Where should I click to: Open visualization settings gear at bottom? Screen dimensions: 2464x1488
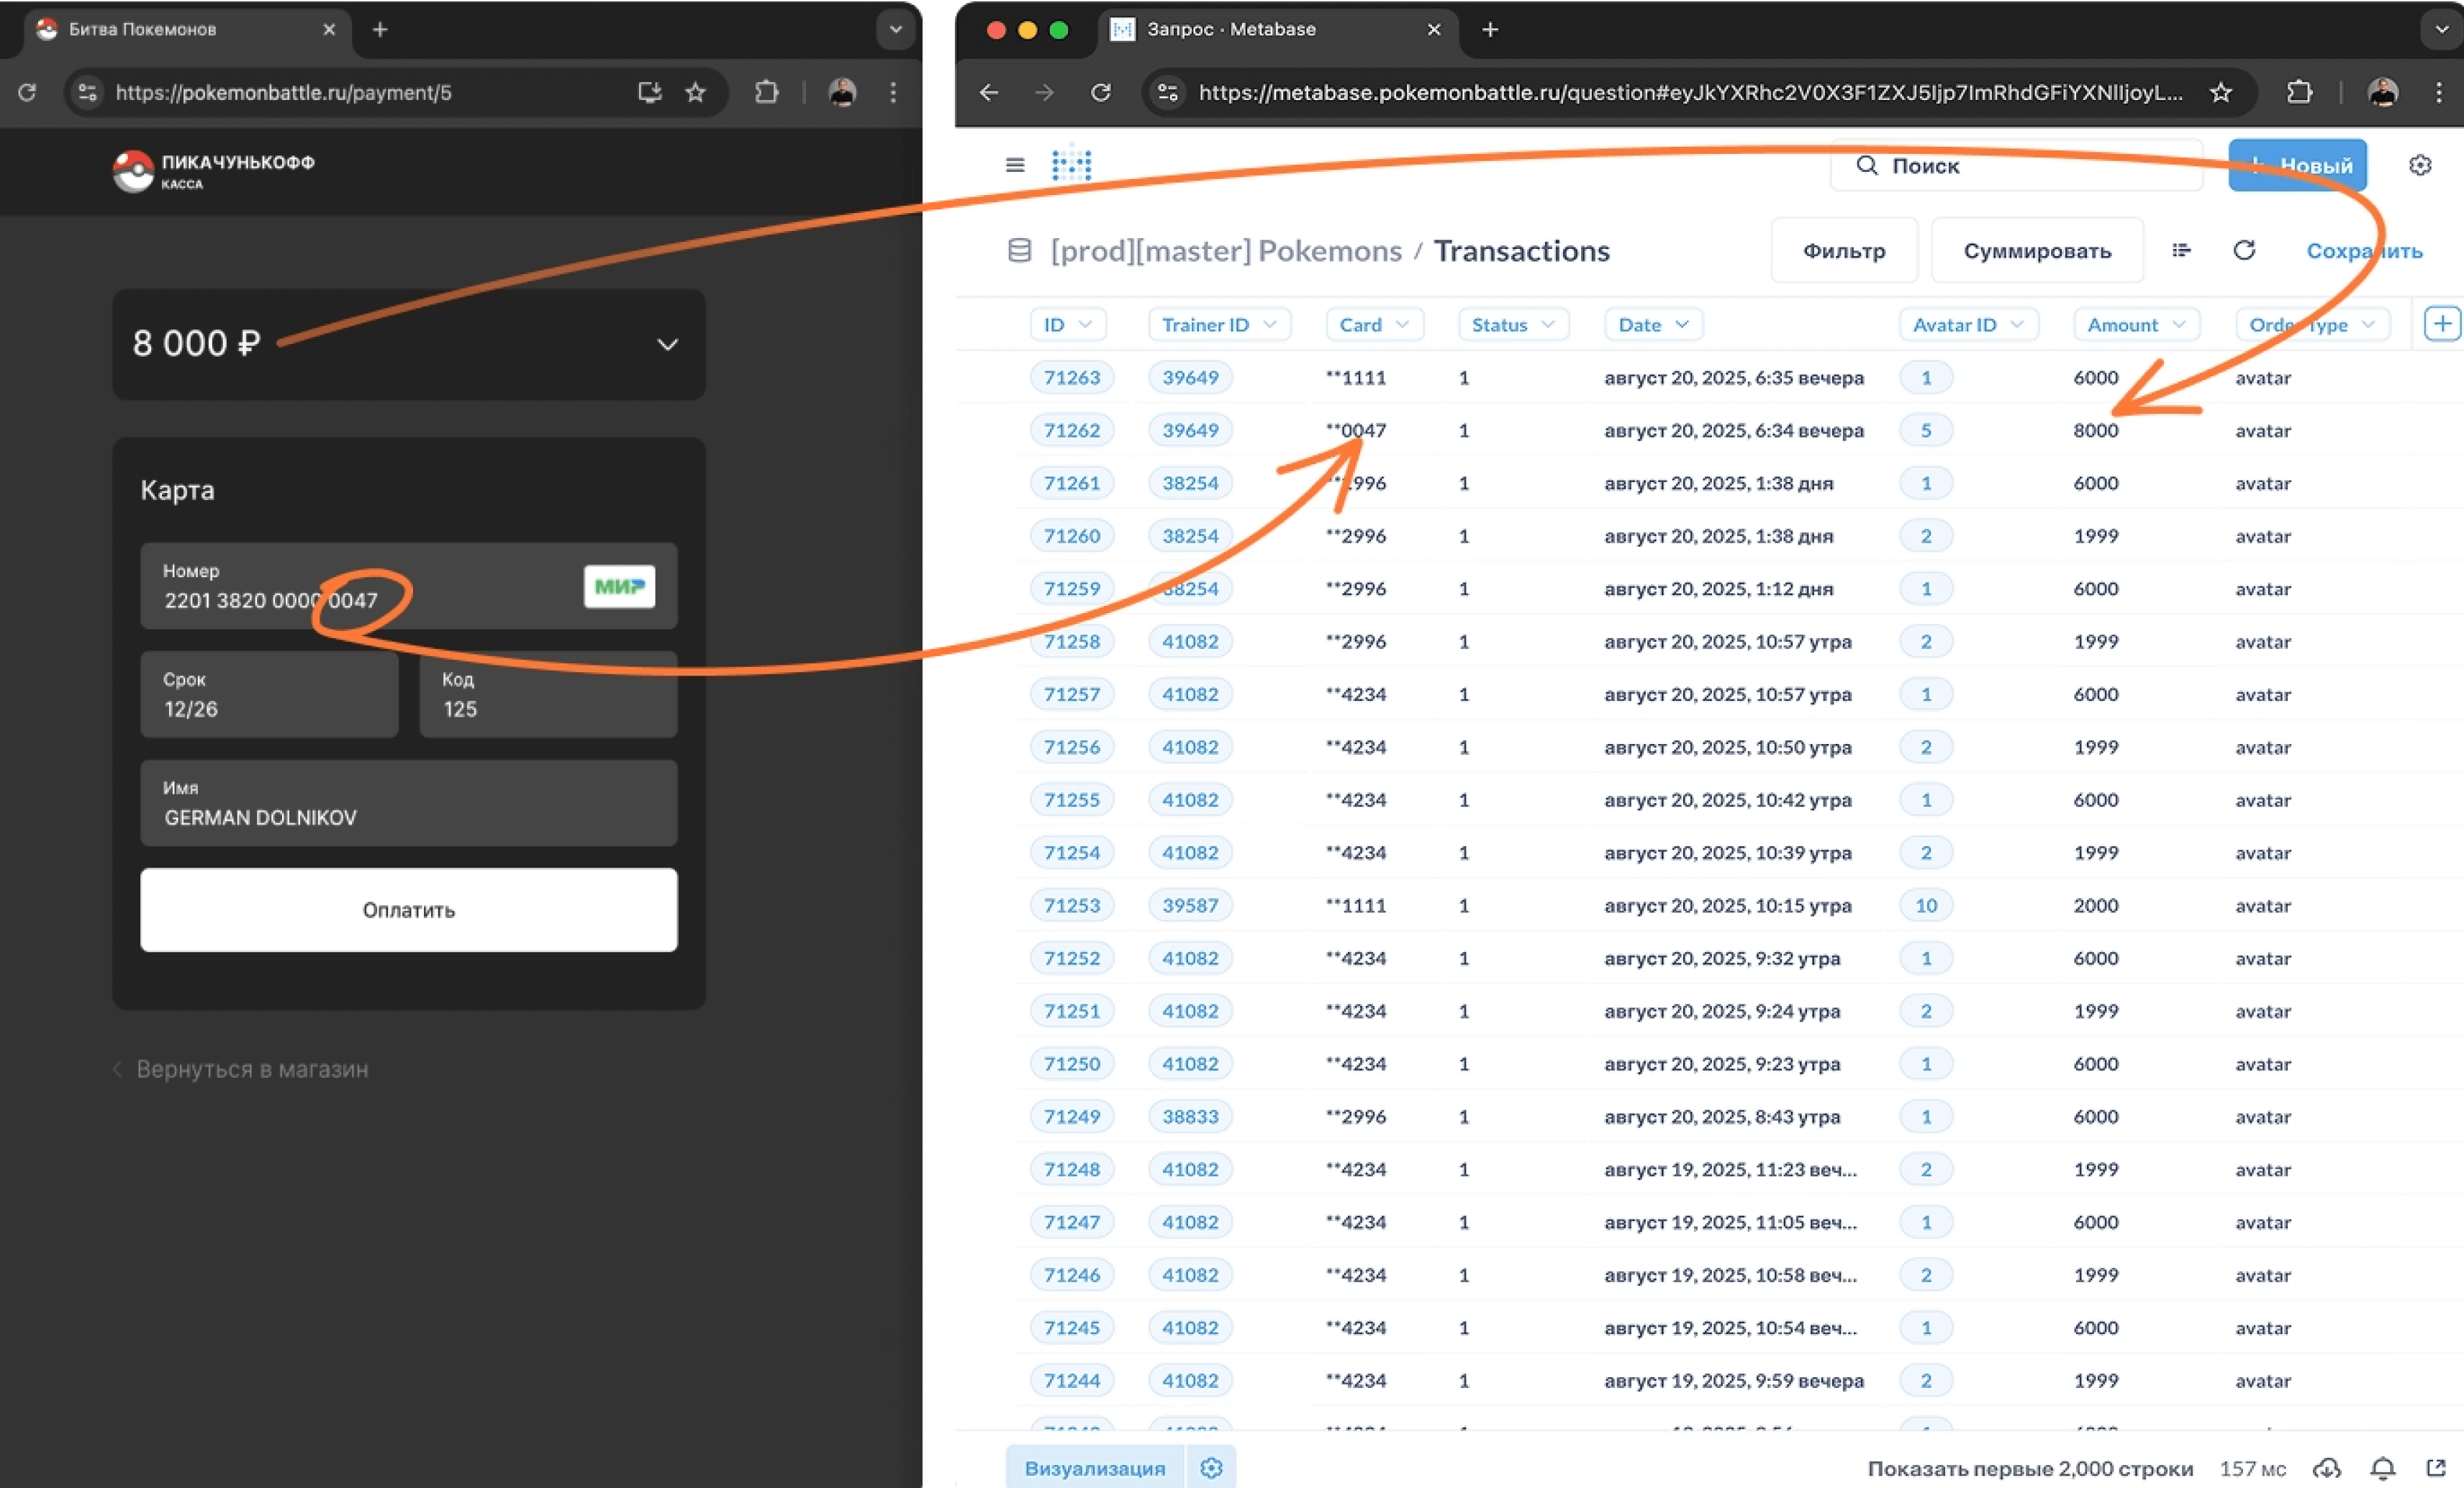coord(1211,1468)
